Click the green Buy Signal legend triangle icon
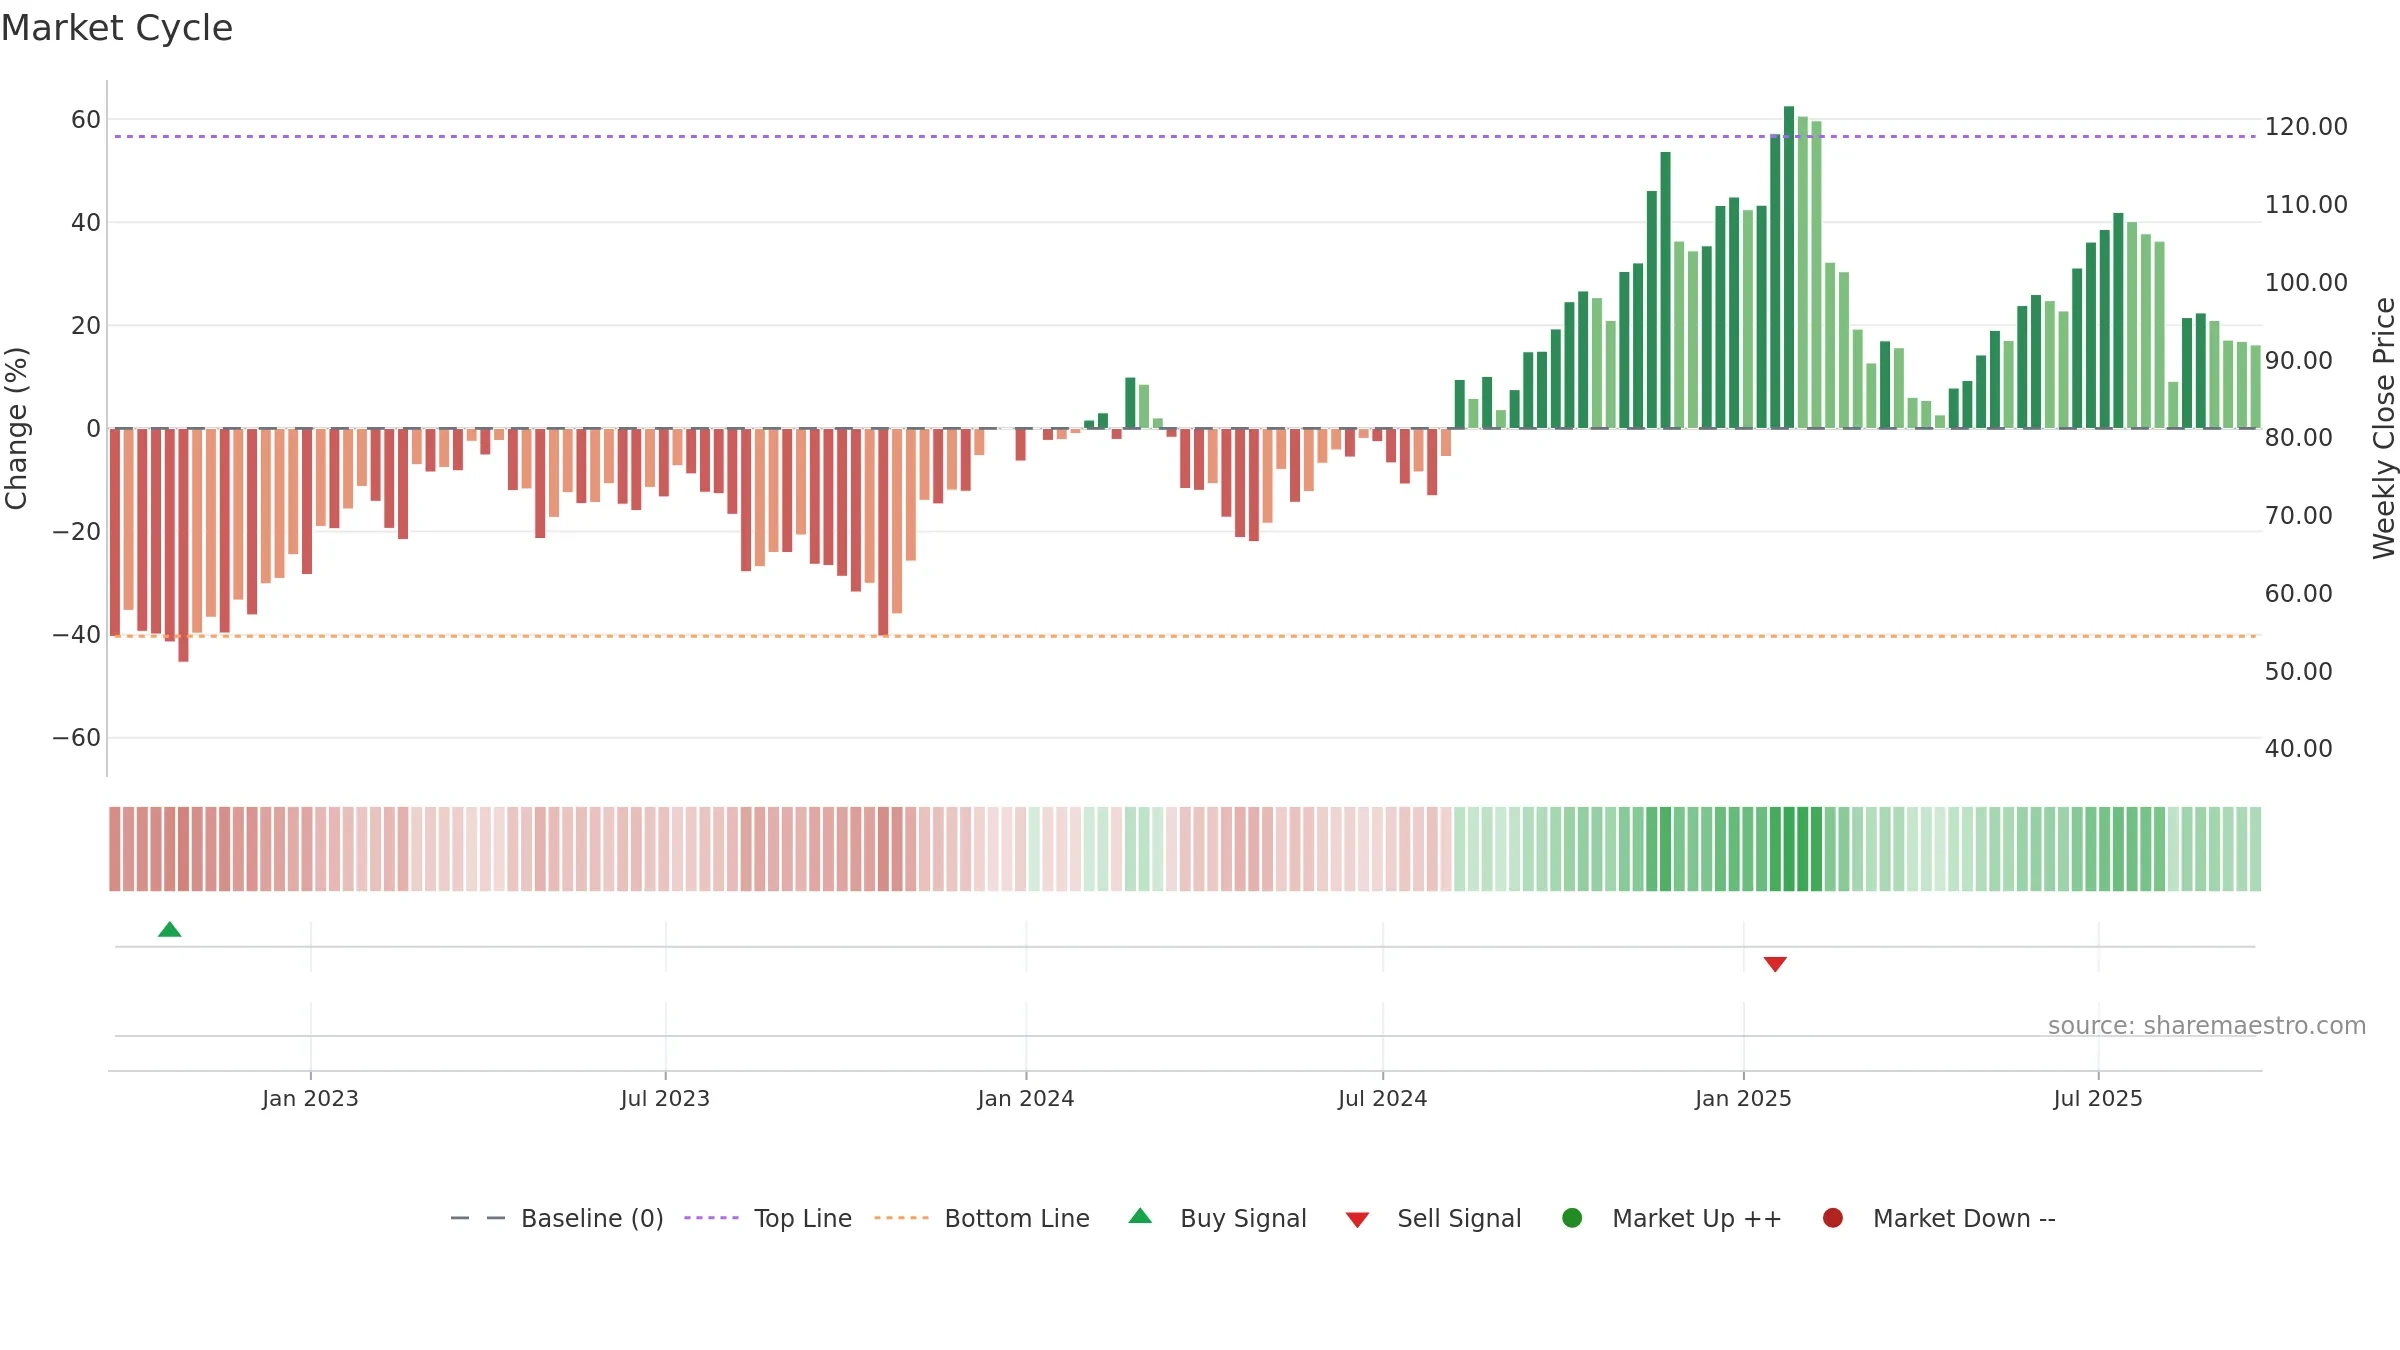2400x1350 pixels. pyautogui.click(x=1140, y=1216)
